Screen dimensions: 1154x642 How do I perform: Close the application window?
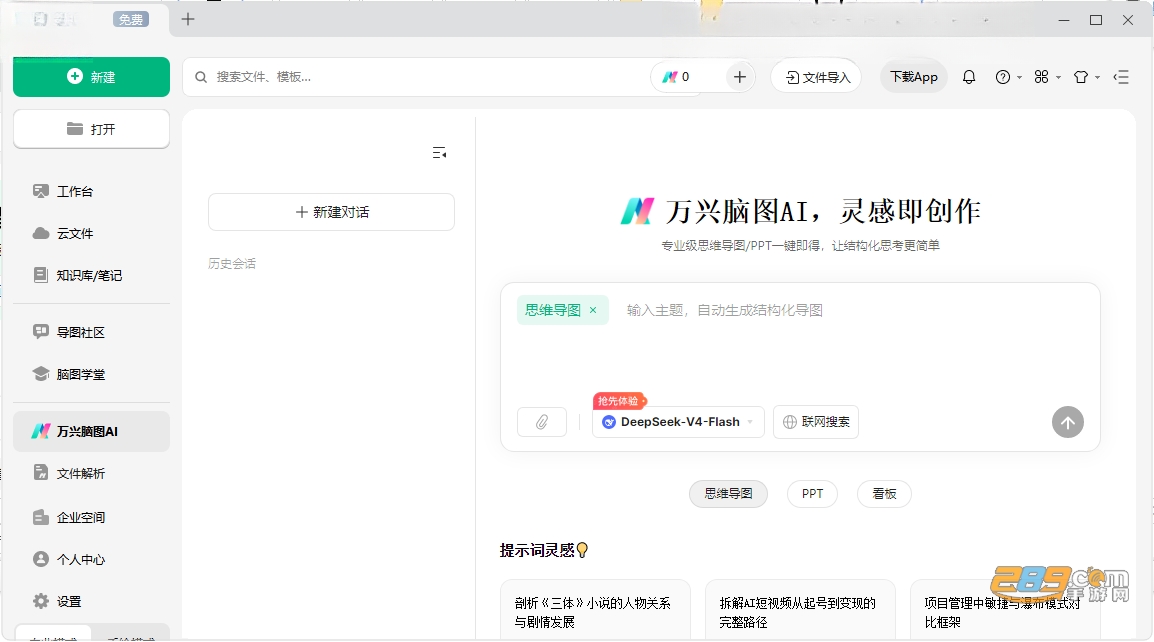click(1128, 20)
